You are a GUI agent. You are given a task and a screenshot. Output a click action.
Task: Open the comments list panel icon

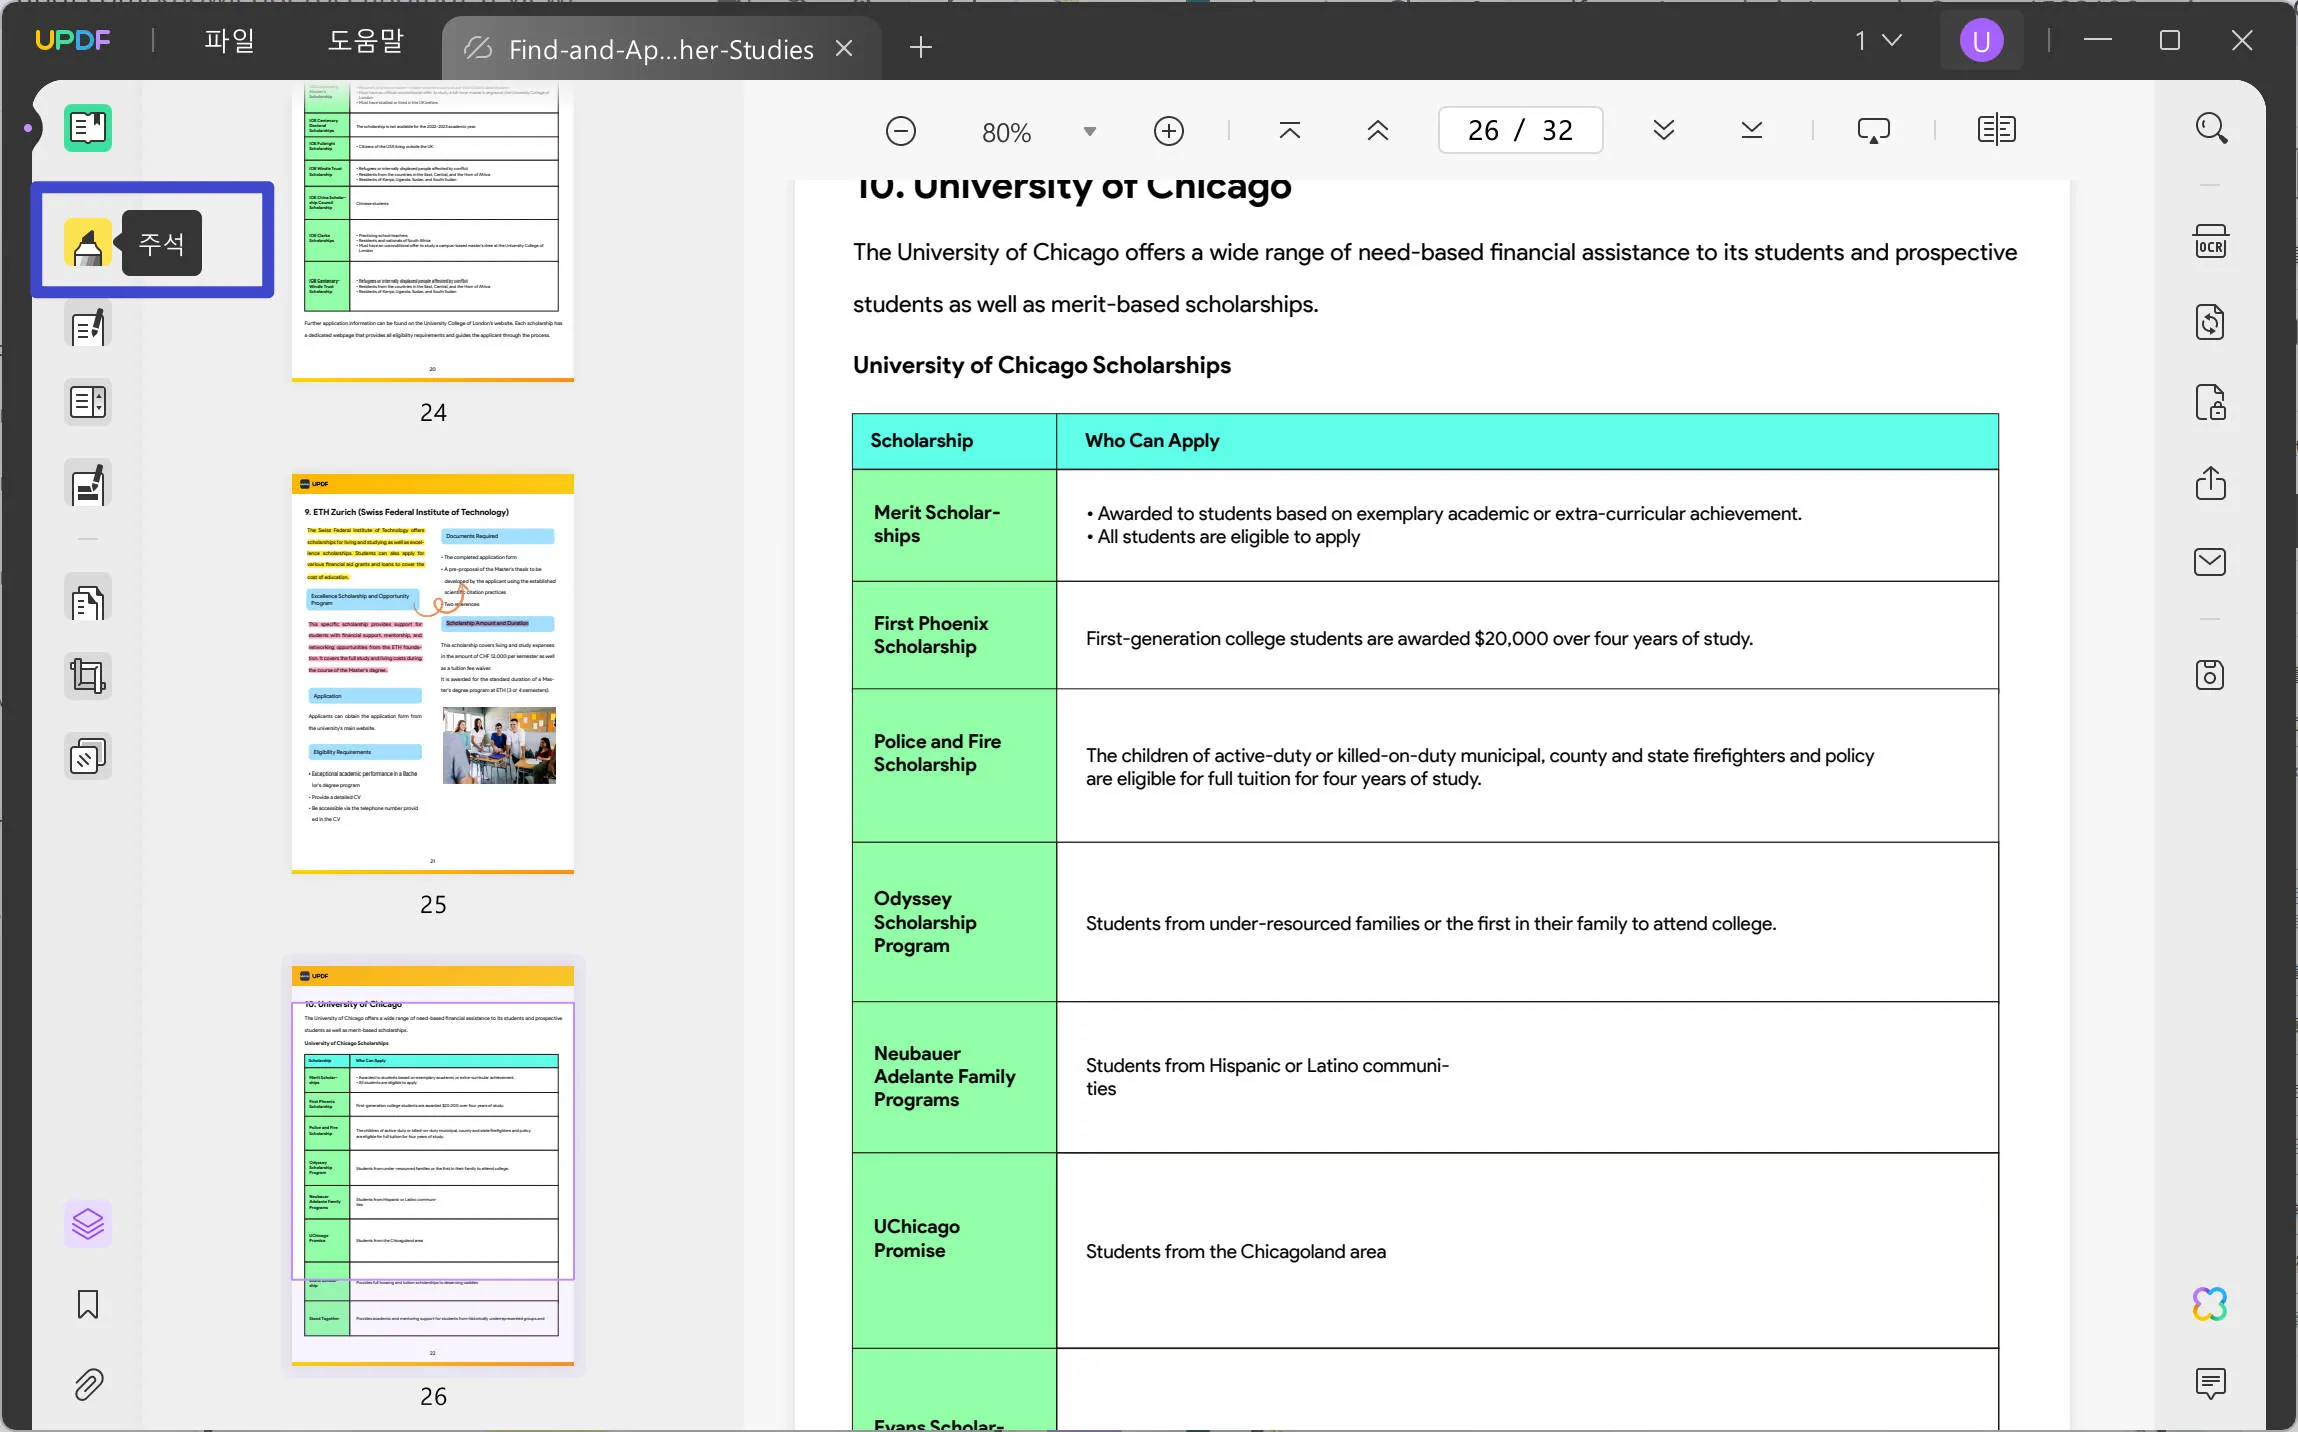coord(2211,1384)
